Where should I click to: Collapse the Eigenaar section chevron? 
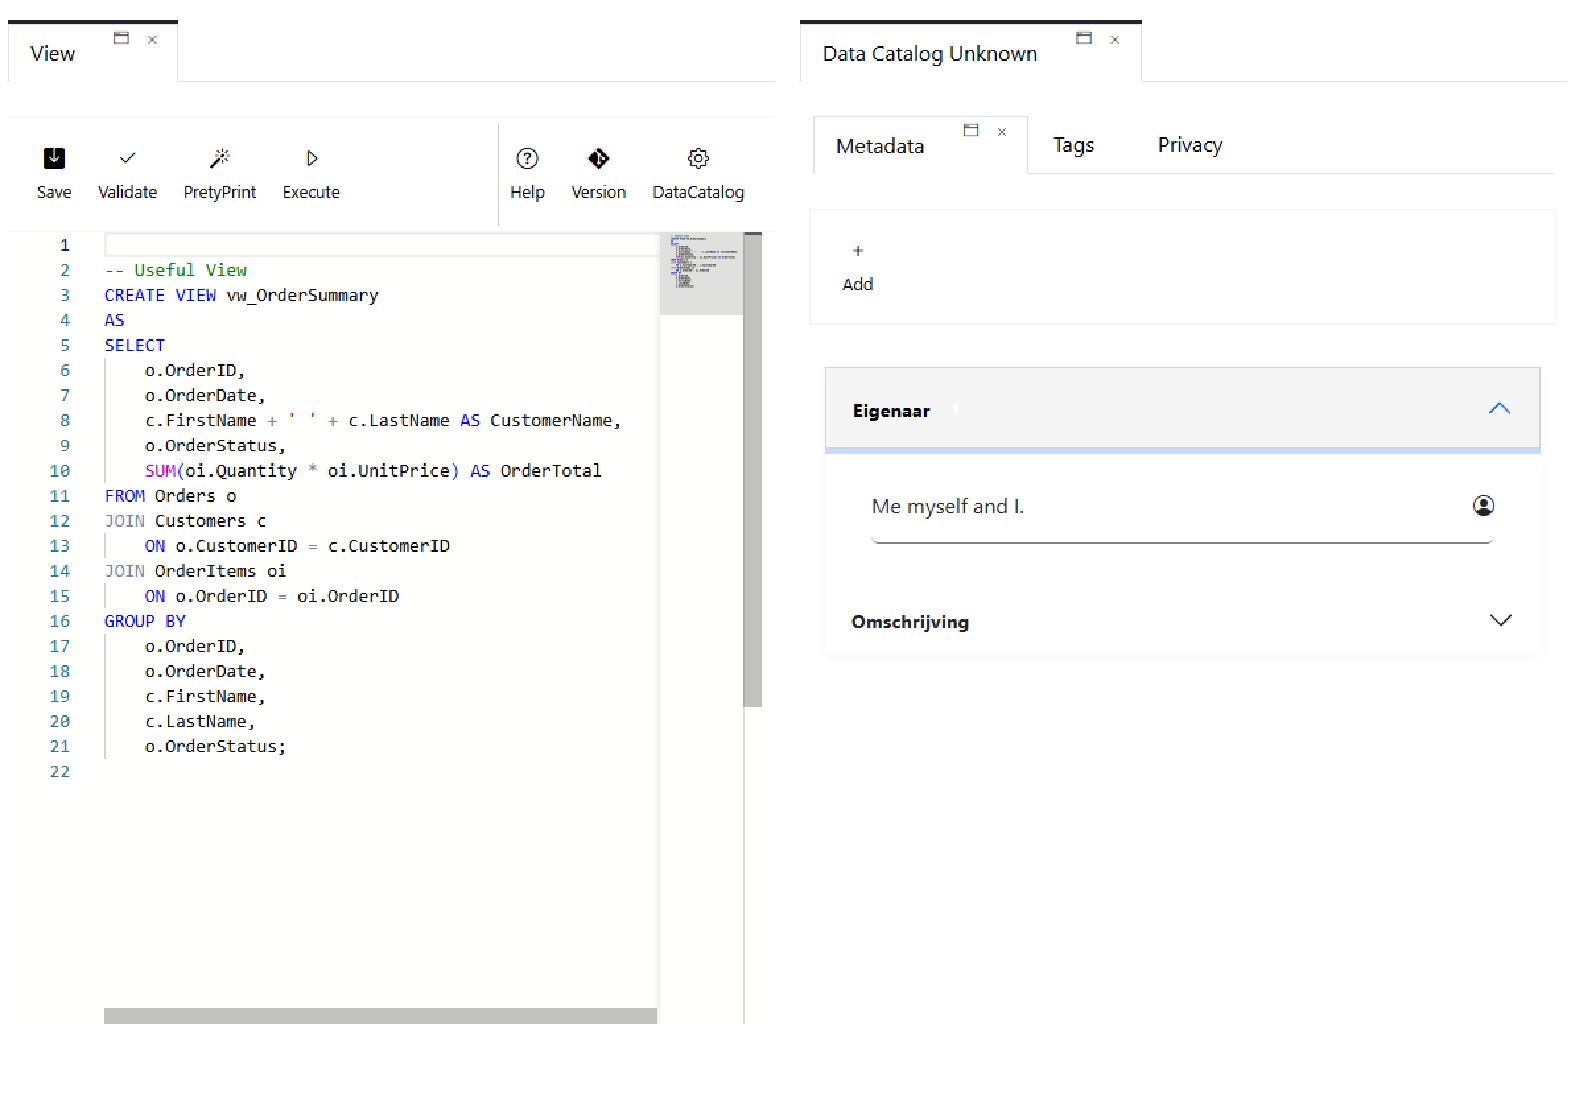(x=1499, y=408)
